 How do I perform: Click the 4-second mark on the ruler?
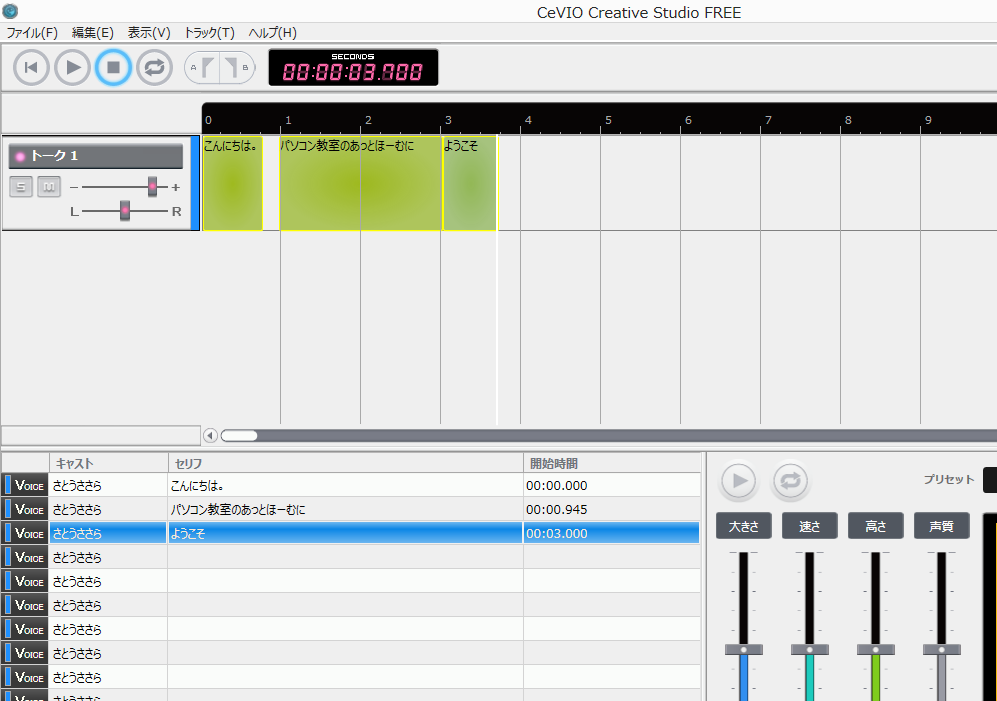click(527, 120)
